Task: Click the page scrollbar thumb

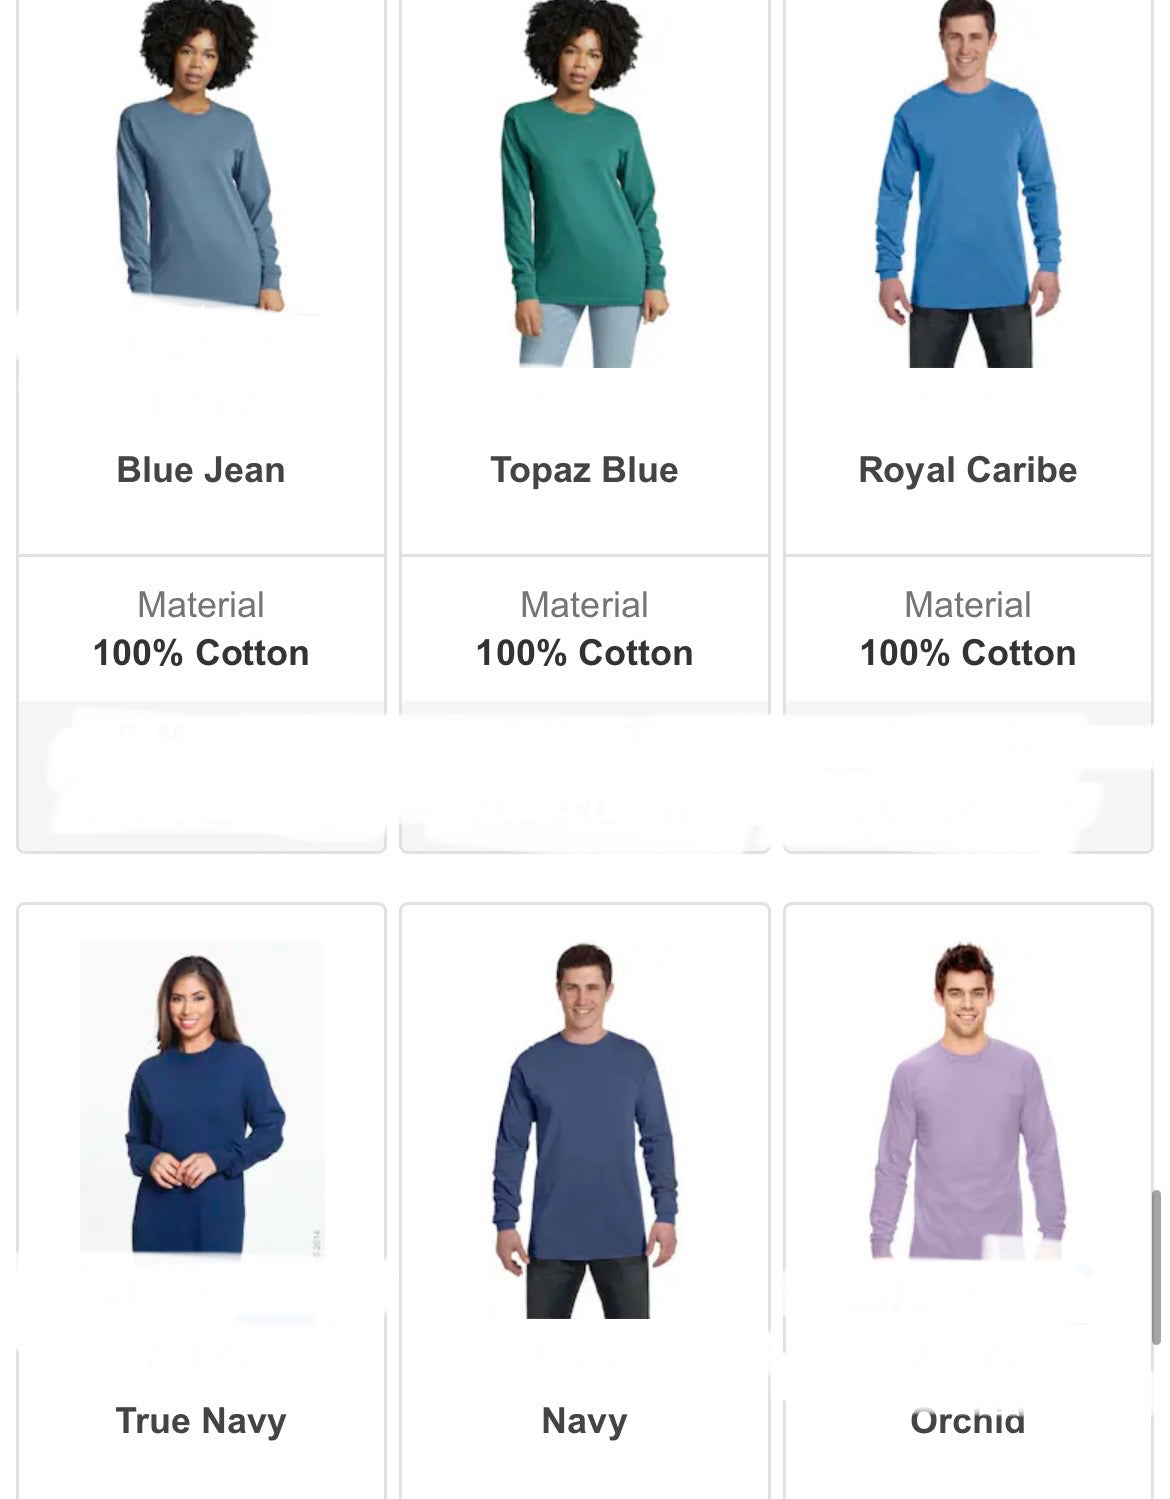Action: (1156, 1267)
